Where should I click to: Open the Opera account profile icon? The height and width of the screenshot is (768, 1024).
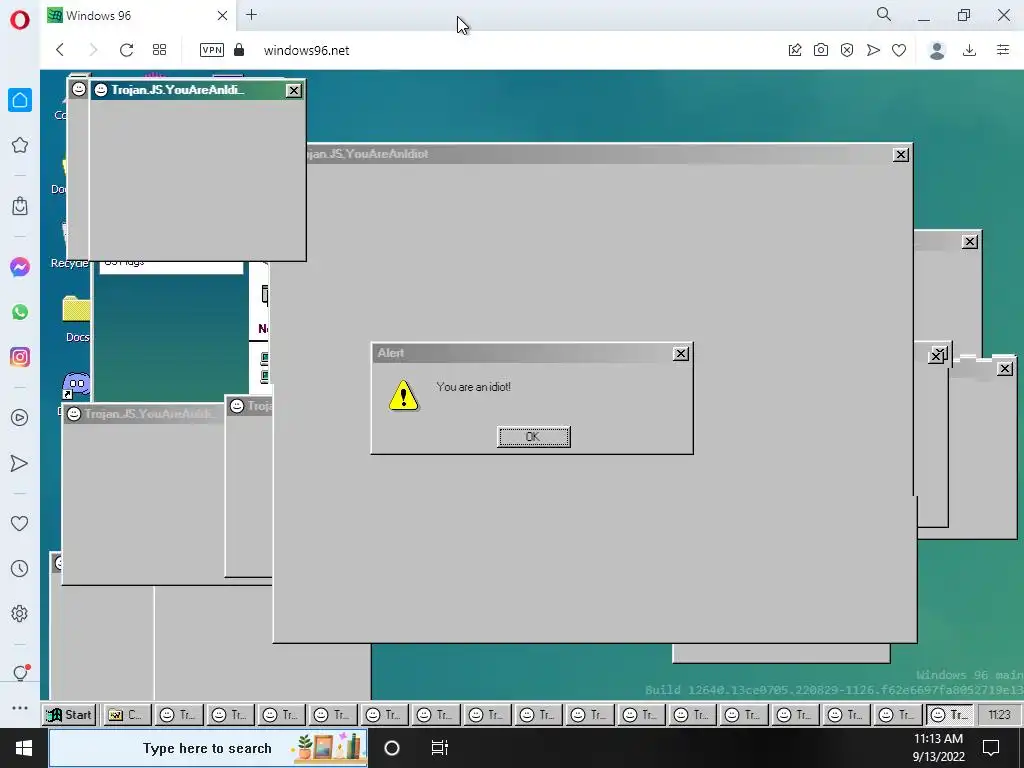937,50
